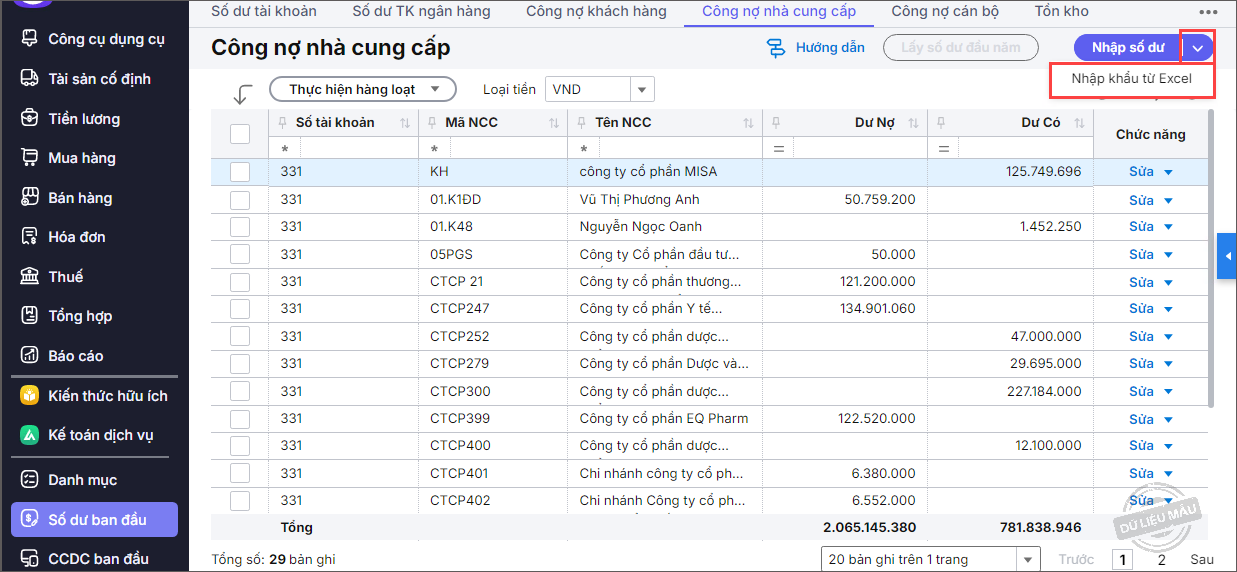Click the vertical scrollbar of the table

click(1213, 260)
